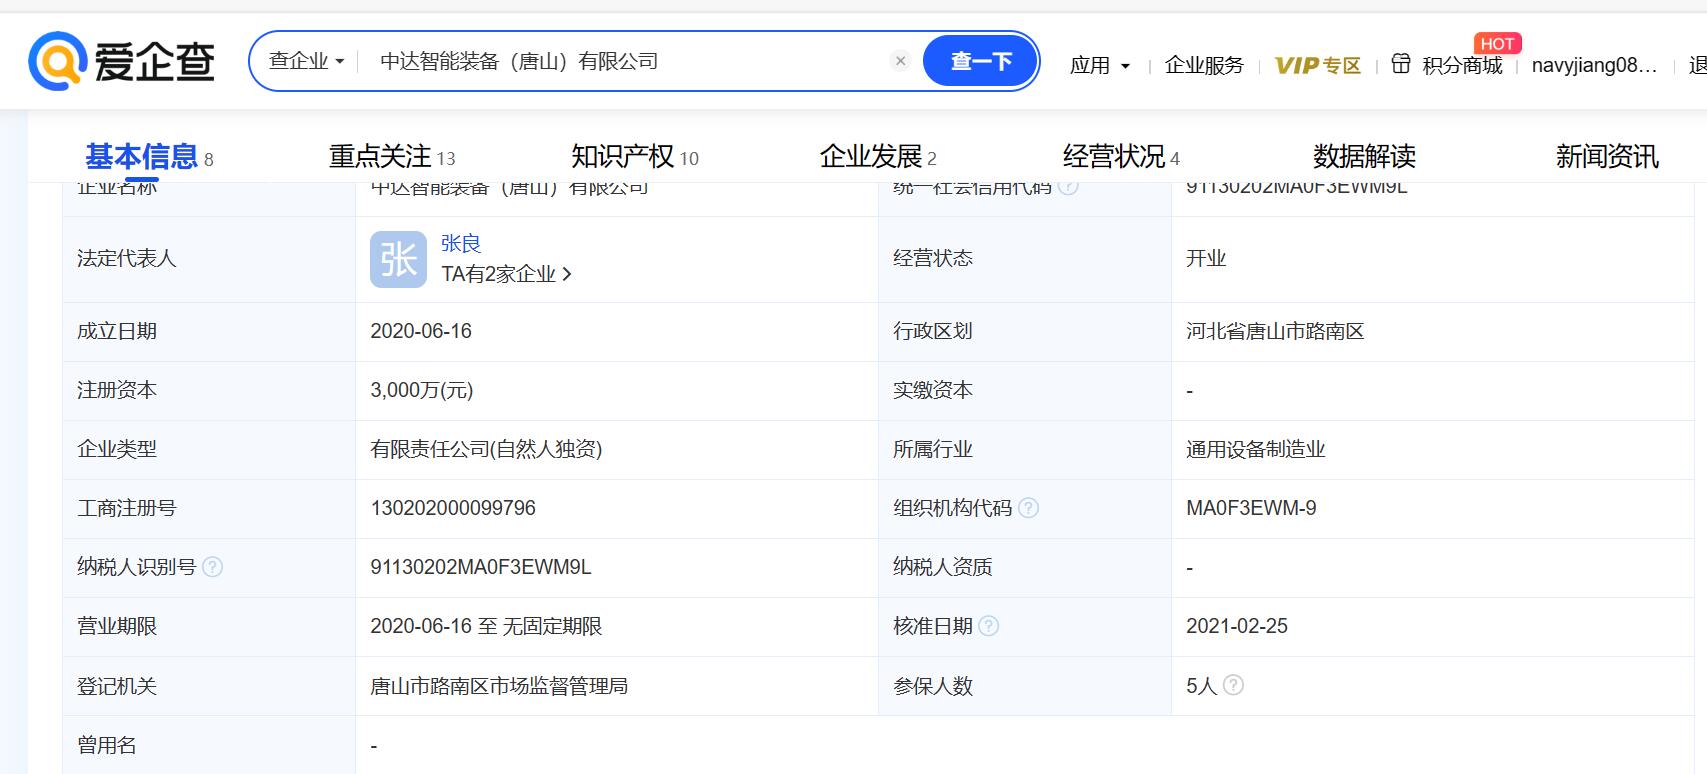
Task: Switch to the 重点关注 tab
Action: point(392,157)
